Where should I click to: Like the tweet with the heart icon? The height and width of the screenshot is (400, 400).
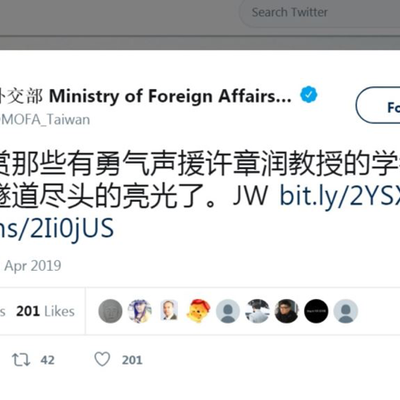[102, 360]
